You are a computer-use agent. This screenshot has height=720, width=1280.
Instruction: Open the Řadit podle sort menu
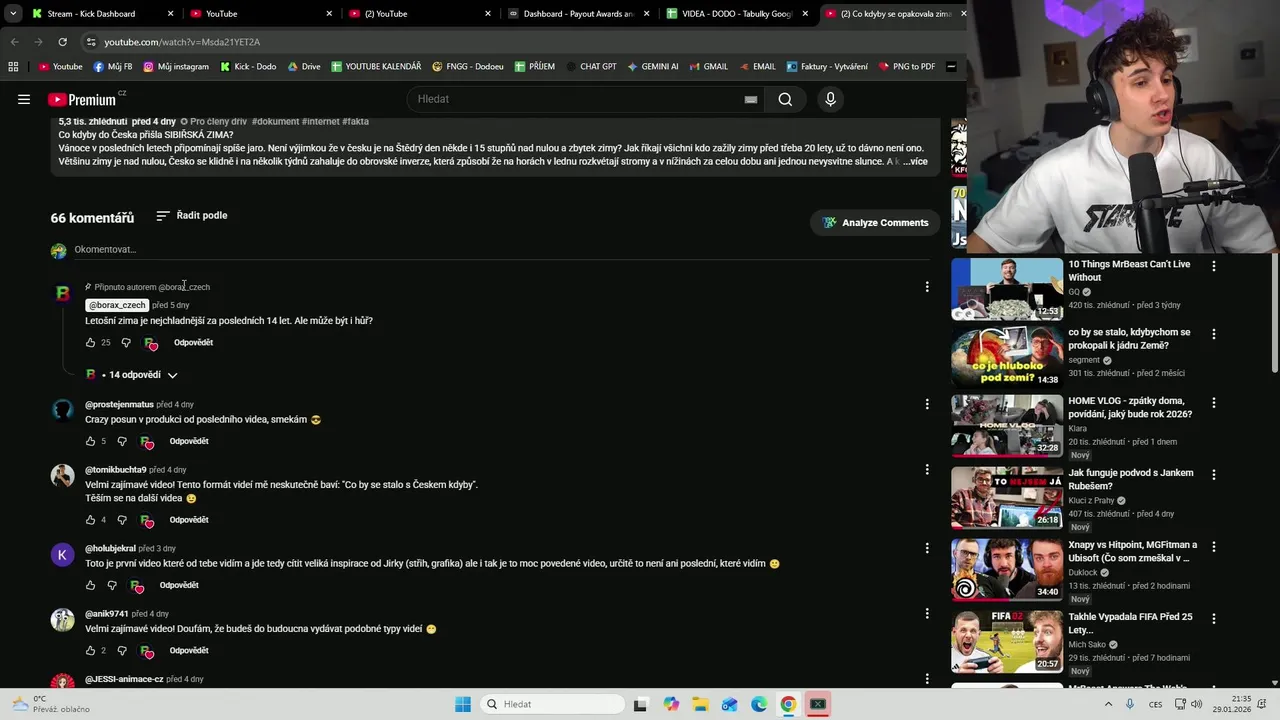point(192,216)
